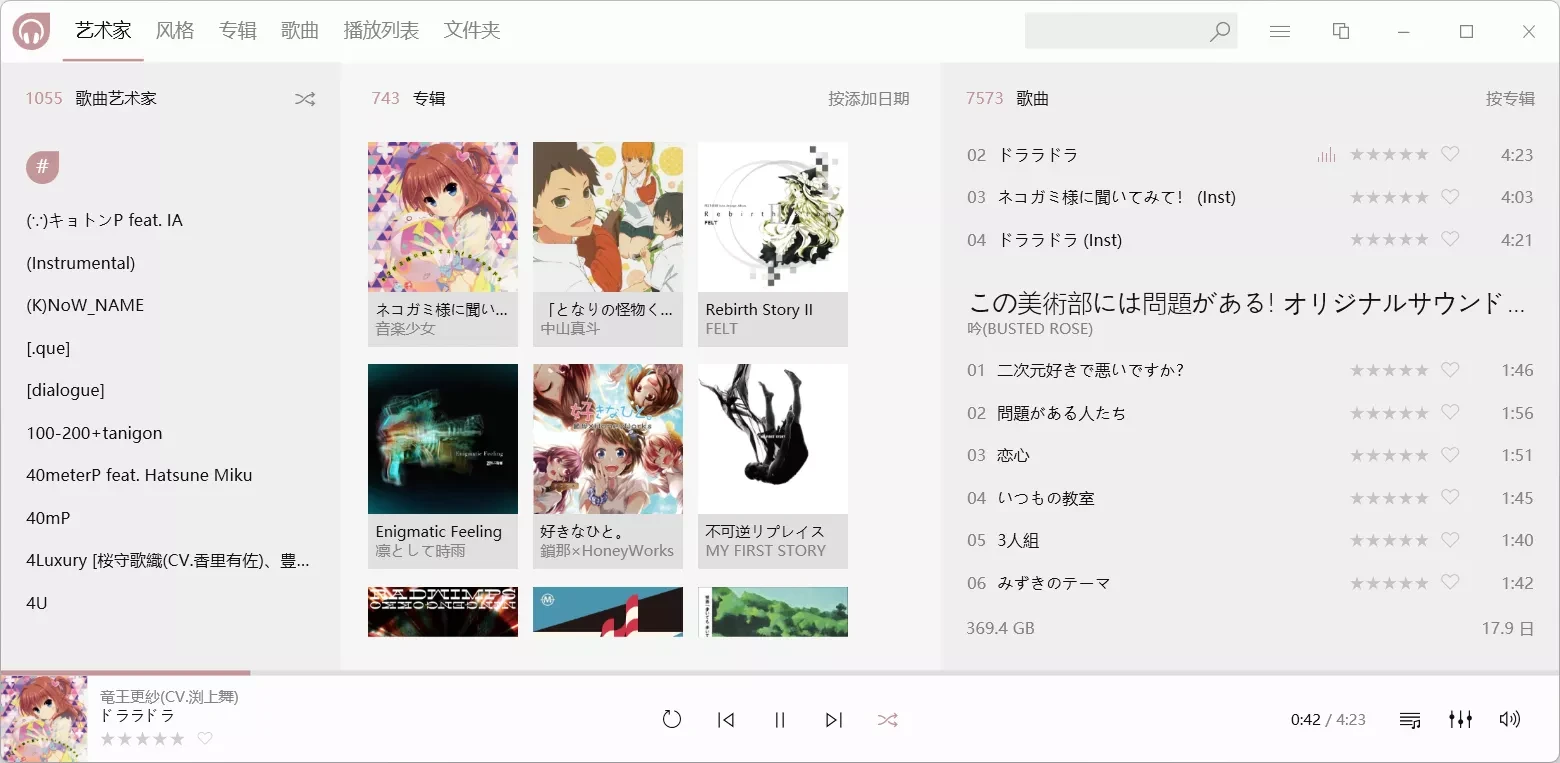Open the now playing queue icon
1560x763 pixels.
(1410, 720)
